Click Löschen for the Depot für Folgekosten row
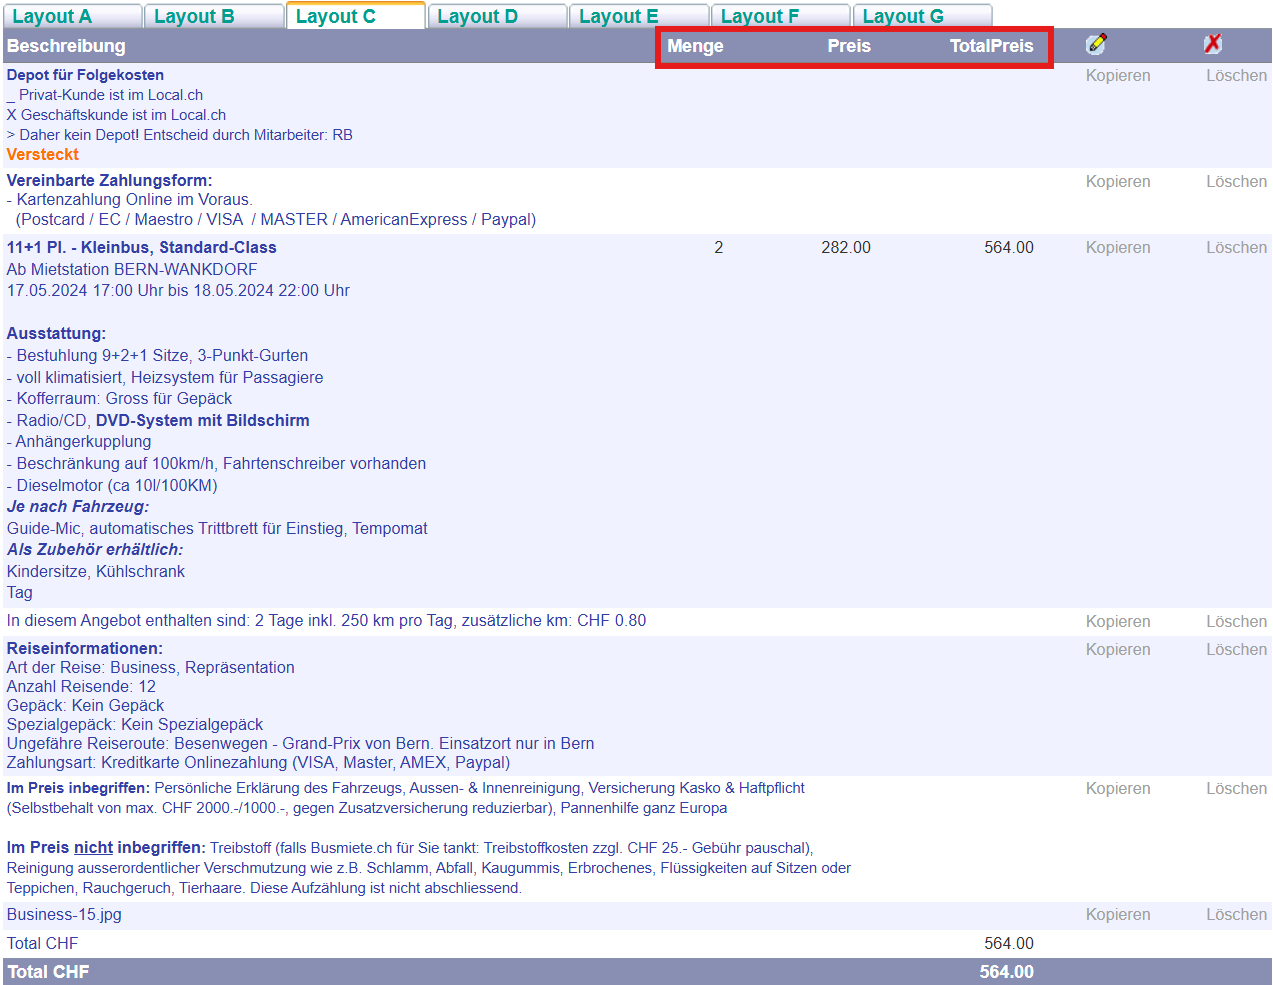Viewport: 1273px width, 985px height. (x=1236, y=76)
